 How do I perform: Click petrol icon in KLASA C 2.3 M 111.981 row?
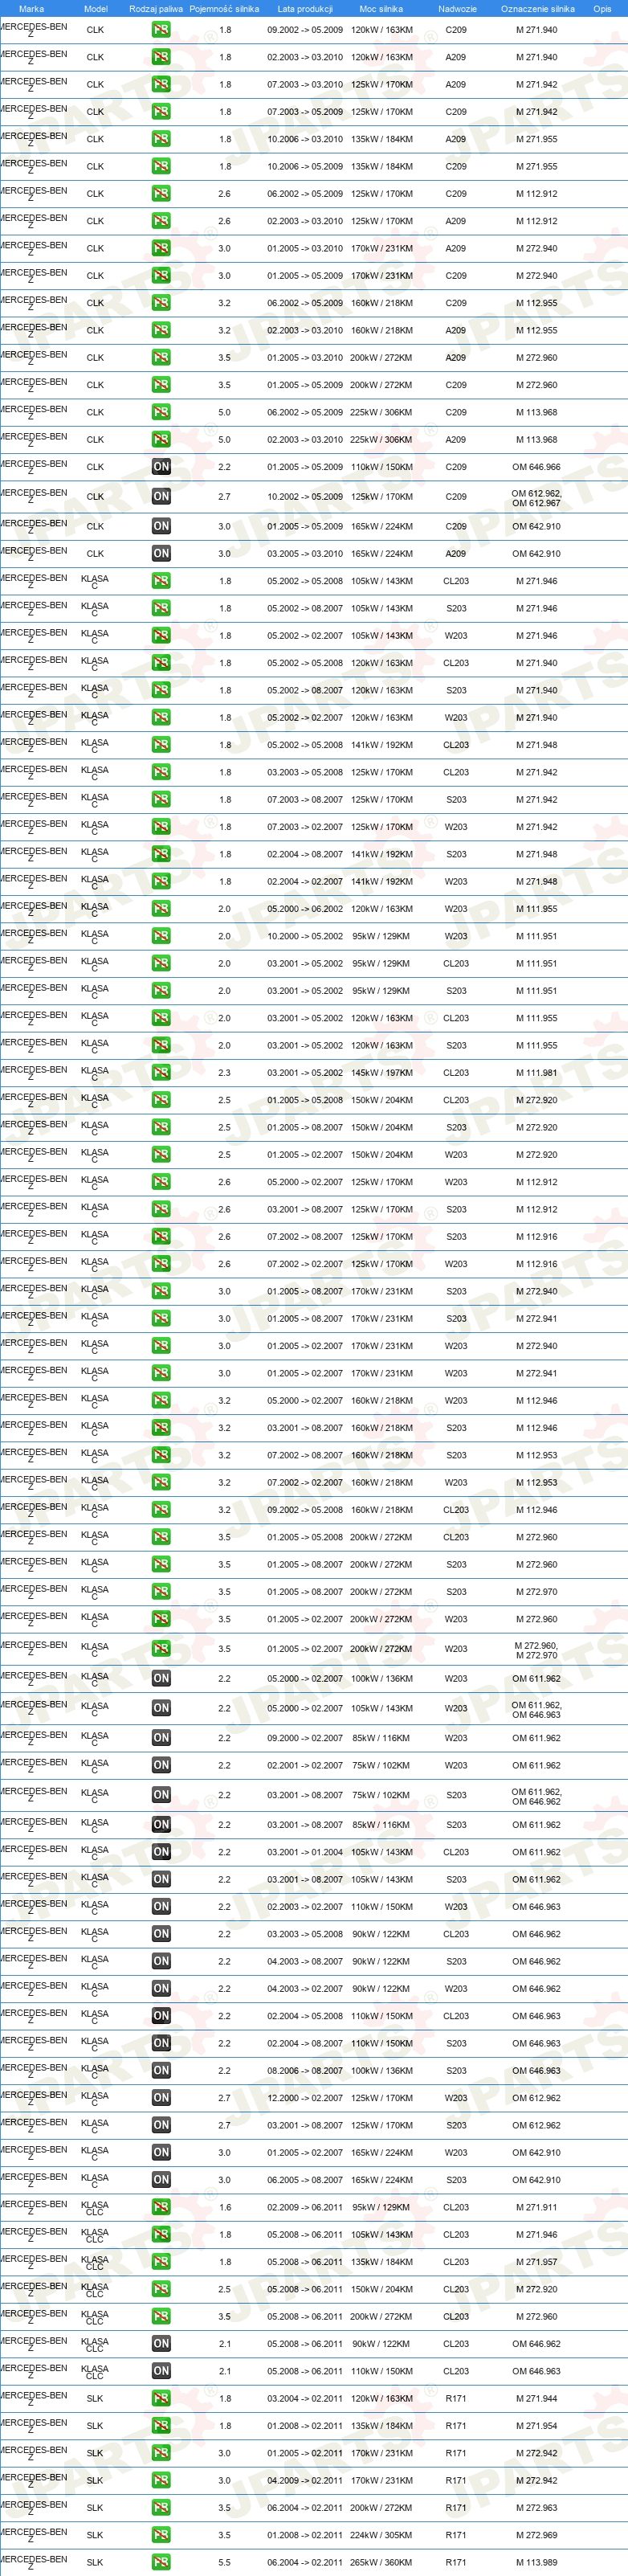click(x=161, y=1072)
